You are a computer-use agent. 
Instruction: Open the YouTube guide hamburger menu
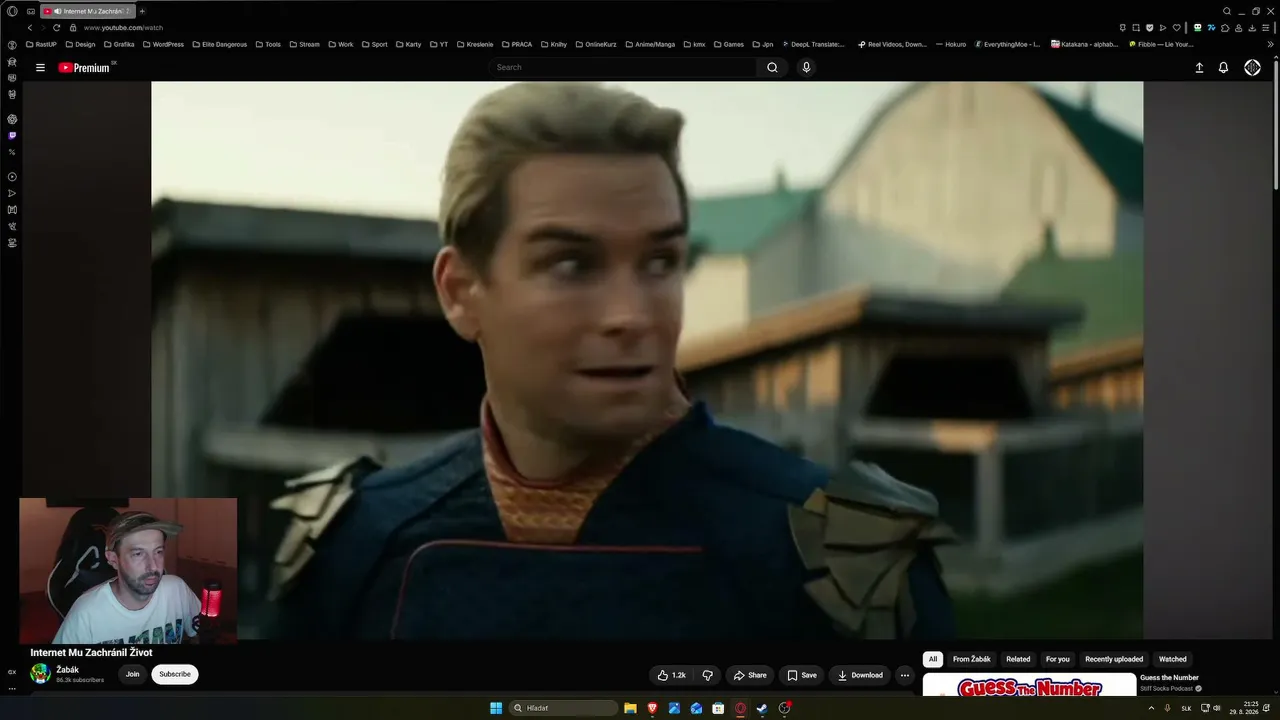pos(40,68)
